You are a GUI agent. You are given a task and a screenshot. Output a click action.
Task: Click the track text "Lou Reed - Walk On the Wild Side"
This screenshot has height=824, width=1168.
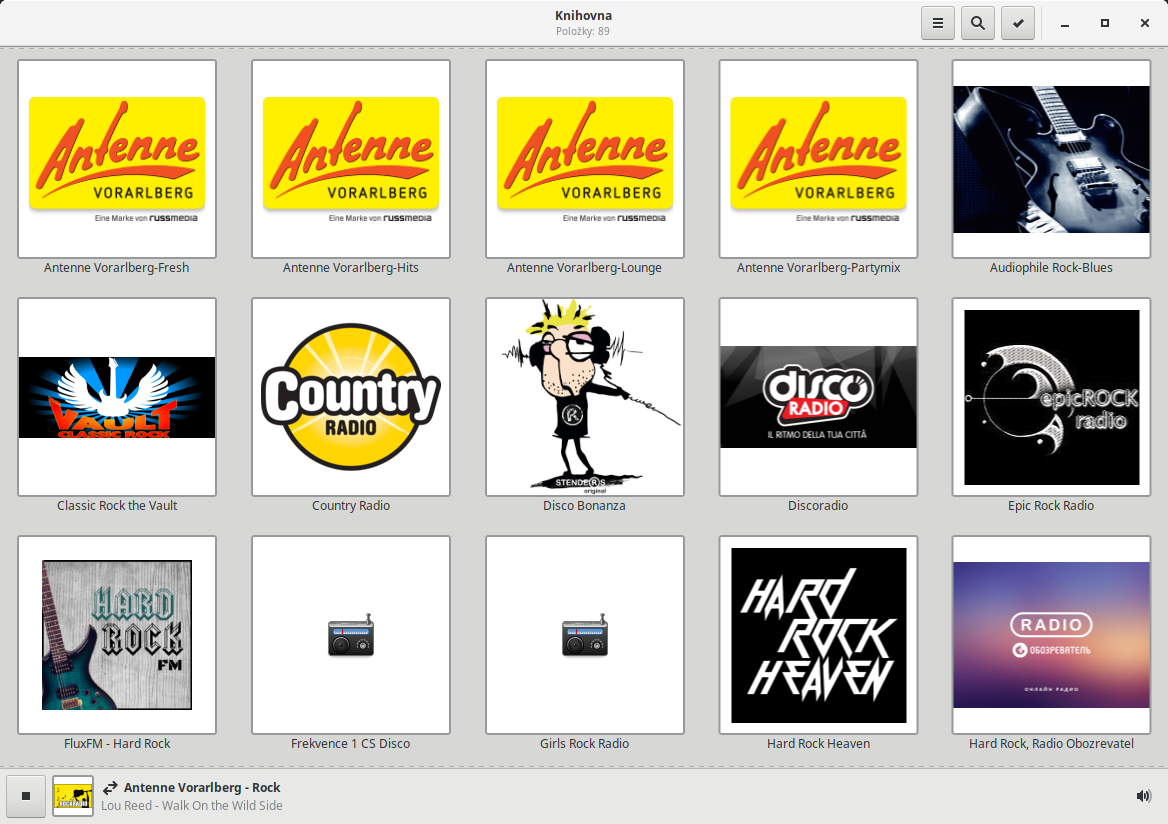point(191,805)
